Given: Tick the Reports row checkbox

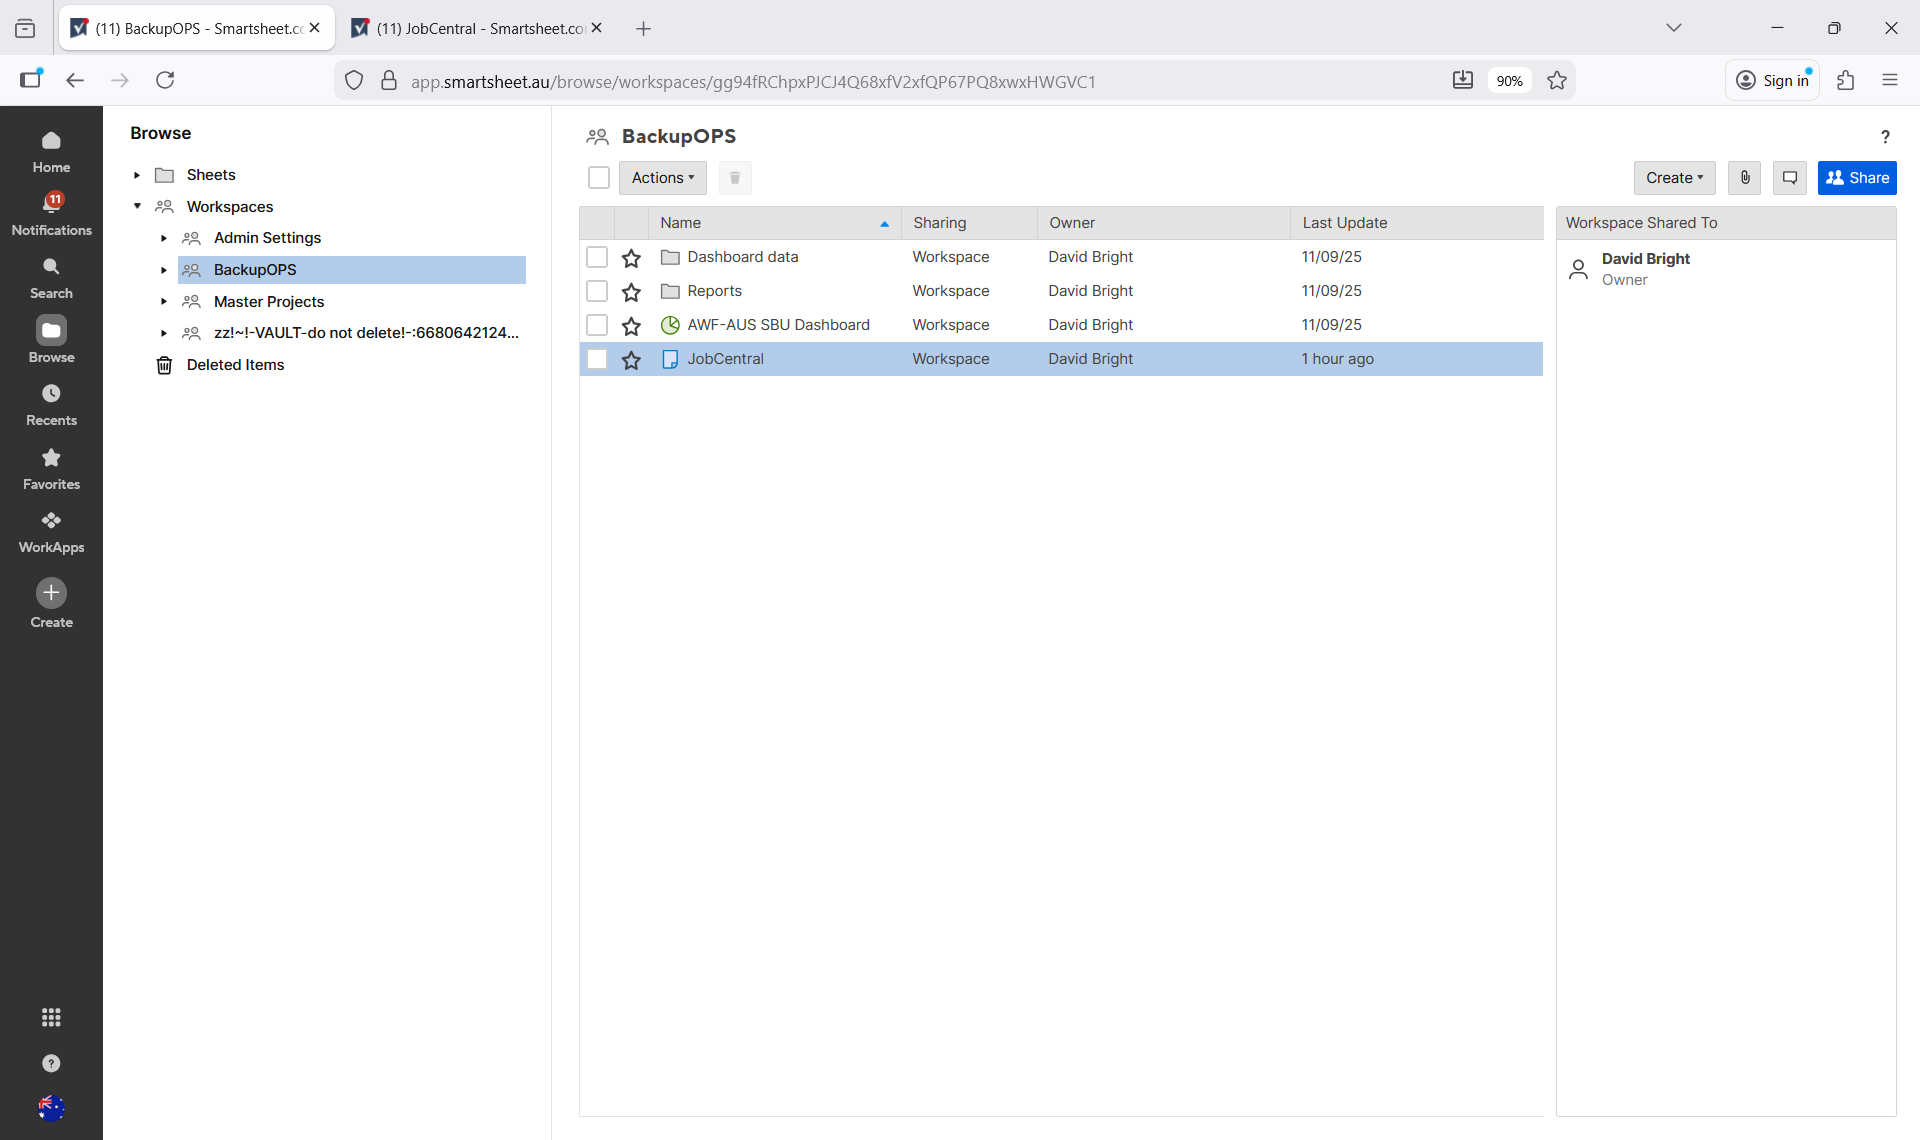Looking at the screenshot, I should pos(597,291).
